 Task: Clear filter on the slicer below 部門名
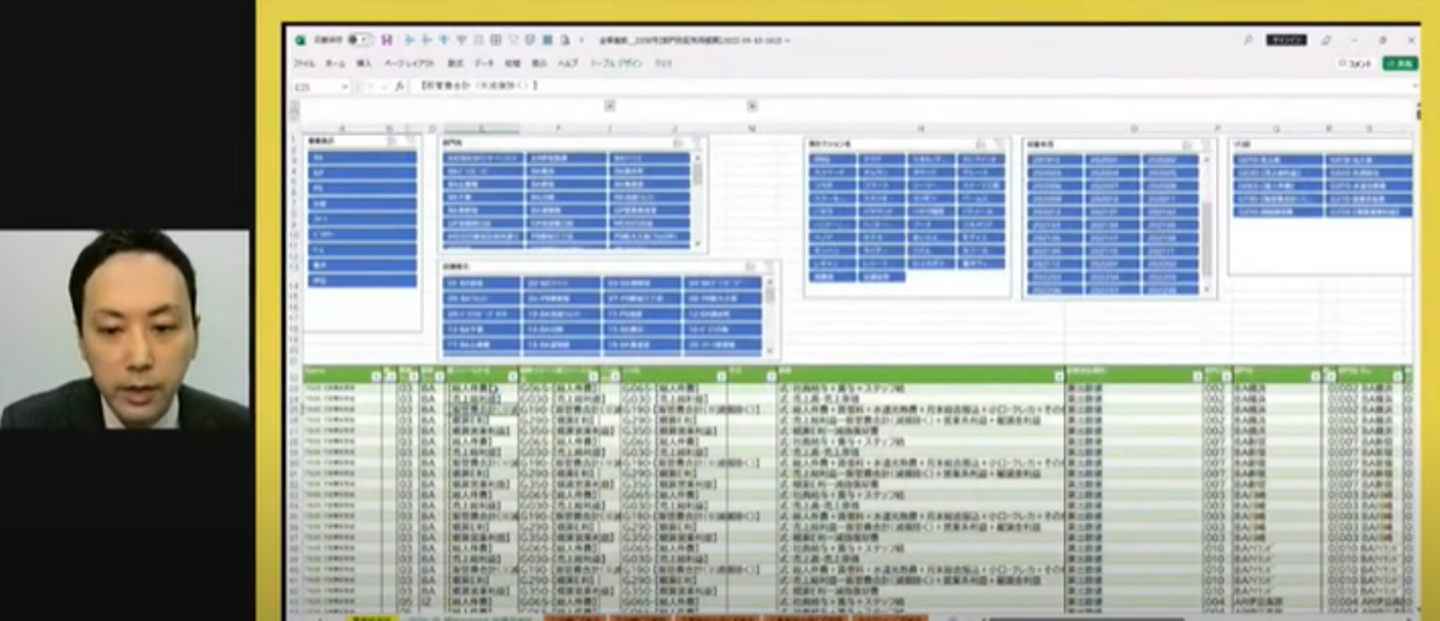coord(767,267)
